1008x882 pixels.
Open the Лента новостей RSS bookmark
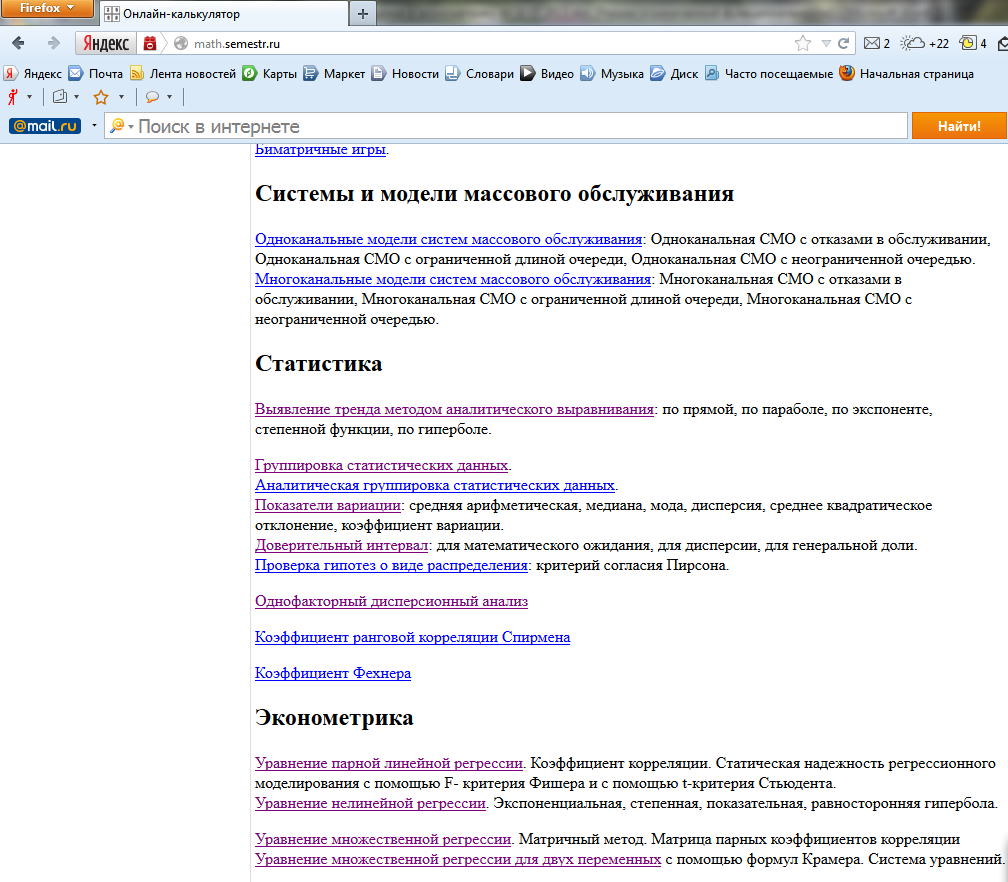[x=183, y=74]
